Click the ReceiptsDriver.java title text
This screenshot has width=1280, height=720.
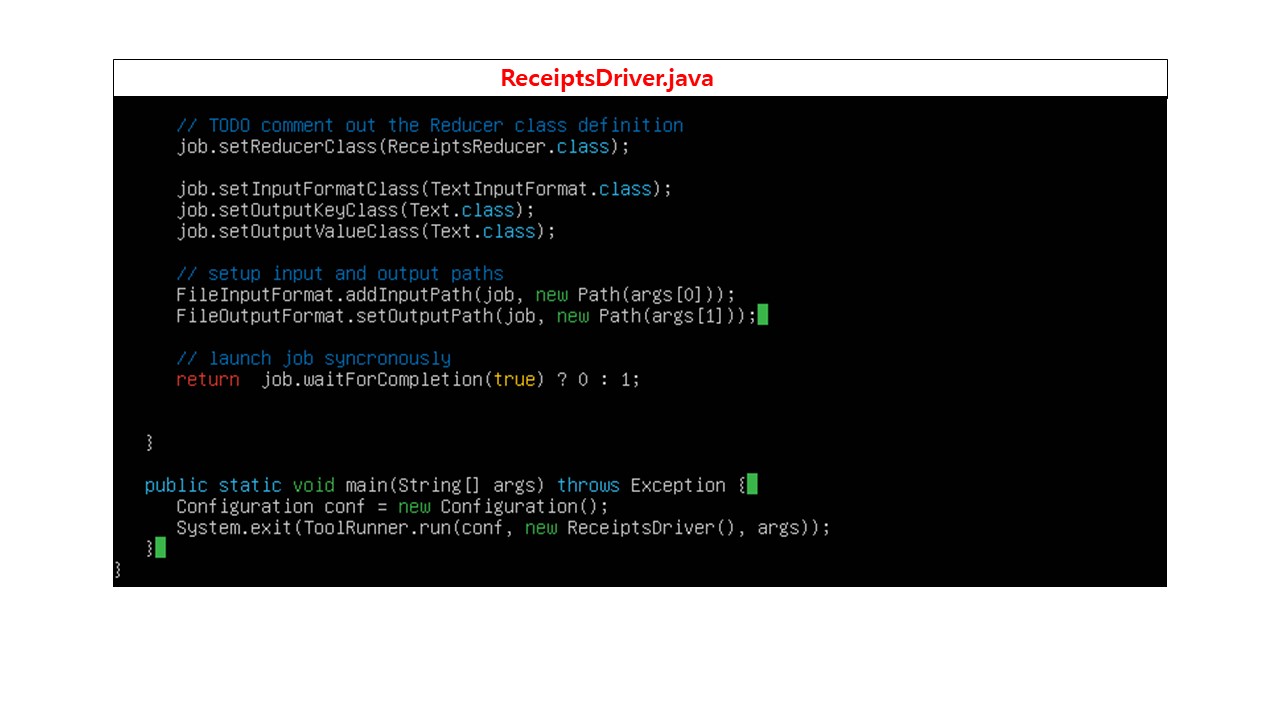[607, 78]
